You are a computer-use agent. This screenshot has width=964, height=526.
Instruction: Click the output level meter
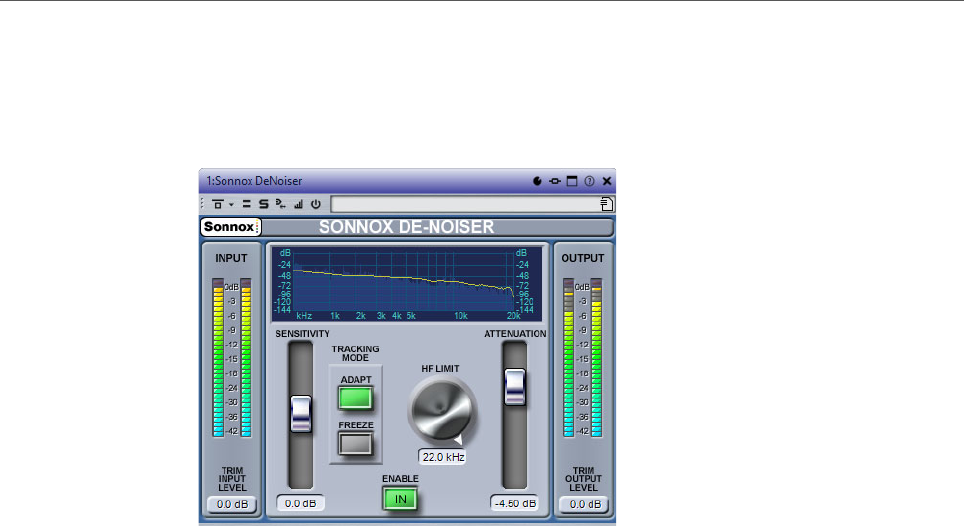pos(583,358)
